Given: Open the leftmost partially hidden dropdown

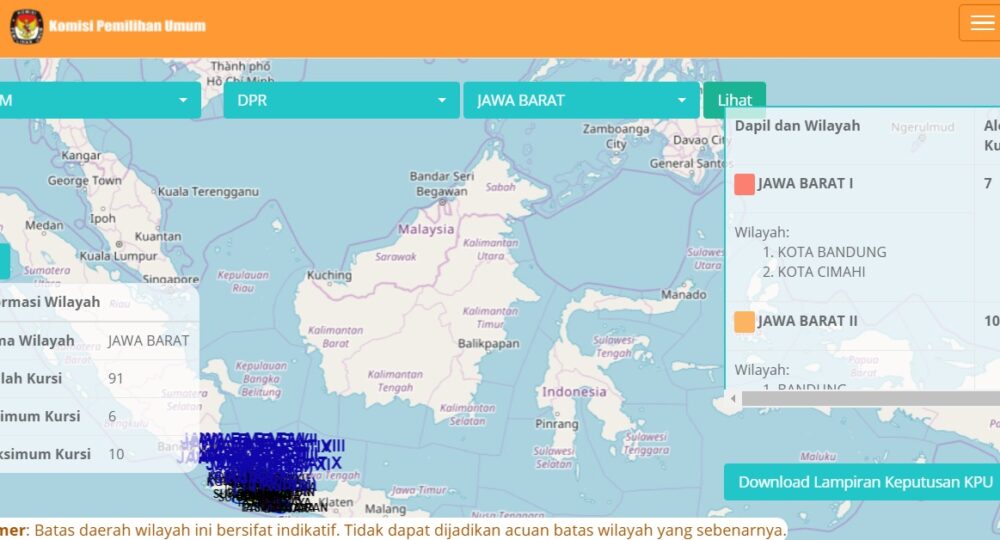Looking at the screenshot, I should [98, 101].
